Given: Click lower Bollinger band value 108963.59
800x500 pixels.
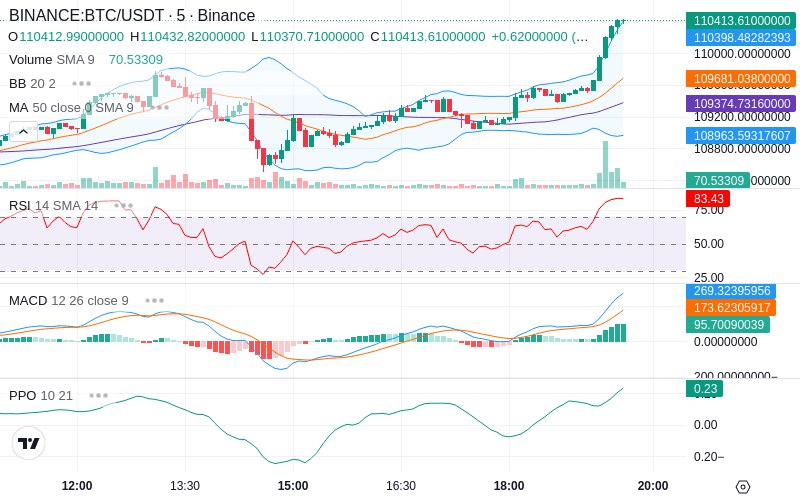Looking at the screenshot, I should tap(741, 136).
